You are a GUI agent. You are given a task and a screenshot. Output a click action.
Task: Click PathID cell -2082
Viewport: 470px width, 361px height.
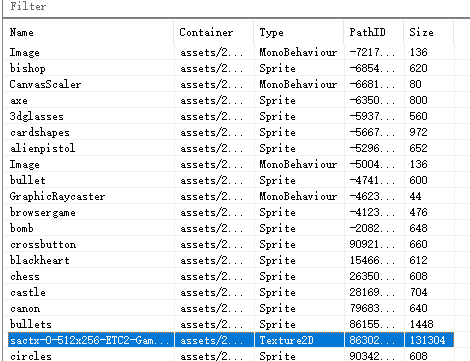tap(372, 228)
